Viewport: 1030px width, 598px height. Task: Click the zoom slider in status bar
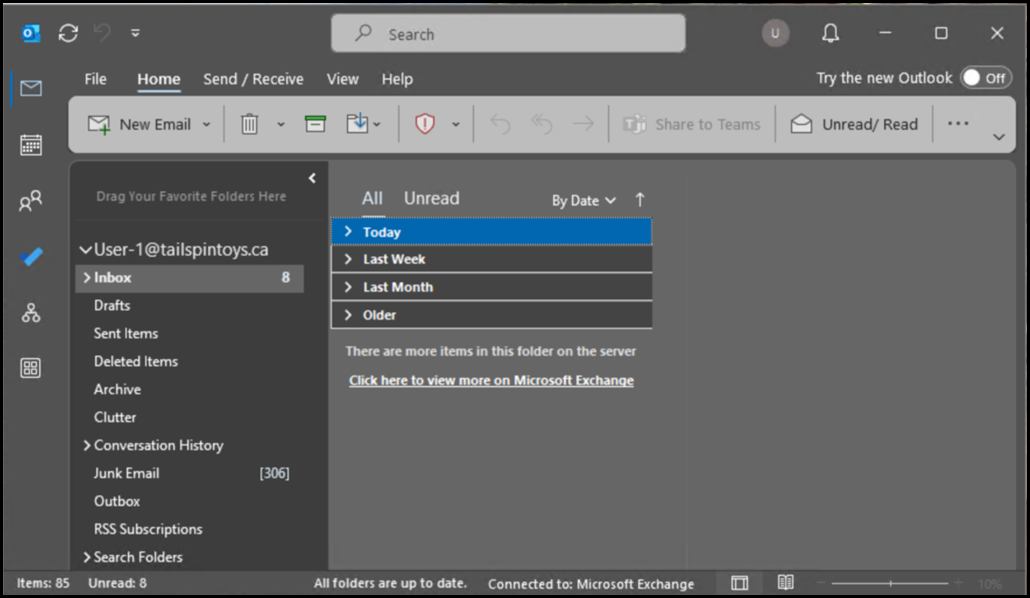(890, 583)
